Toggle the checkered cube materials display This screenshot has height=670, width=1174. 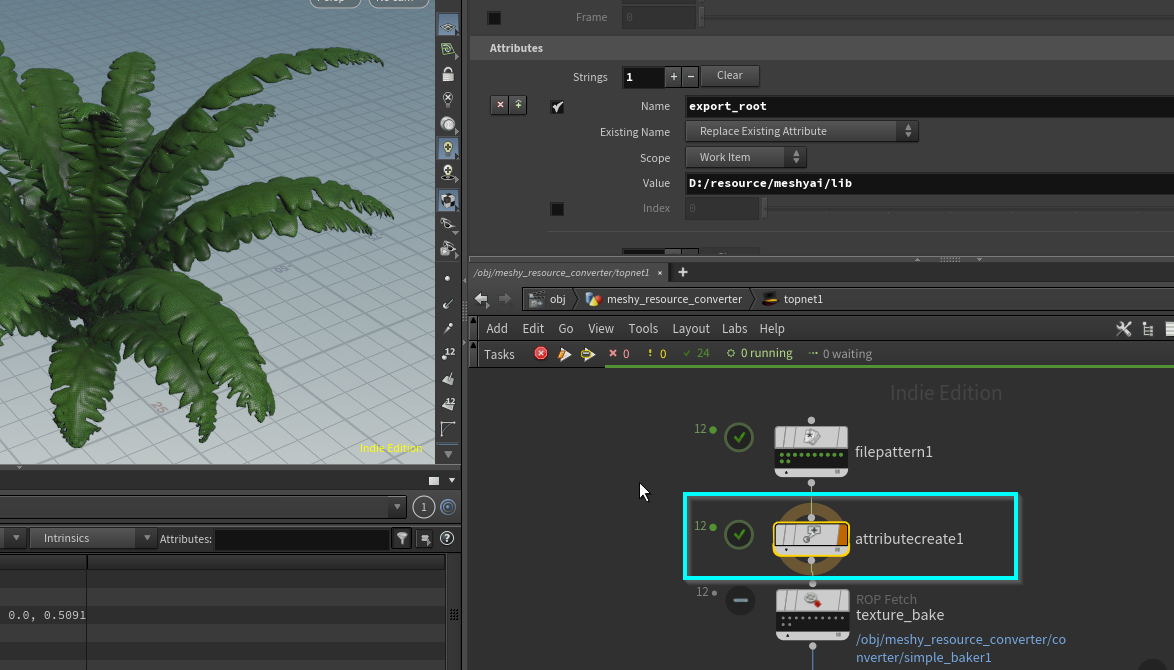click(x=448, y=200)
